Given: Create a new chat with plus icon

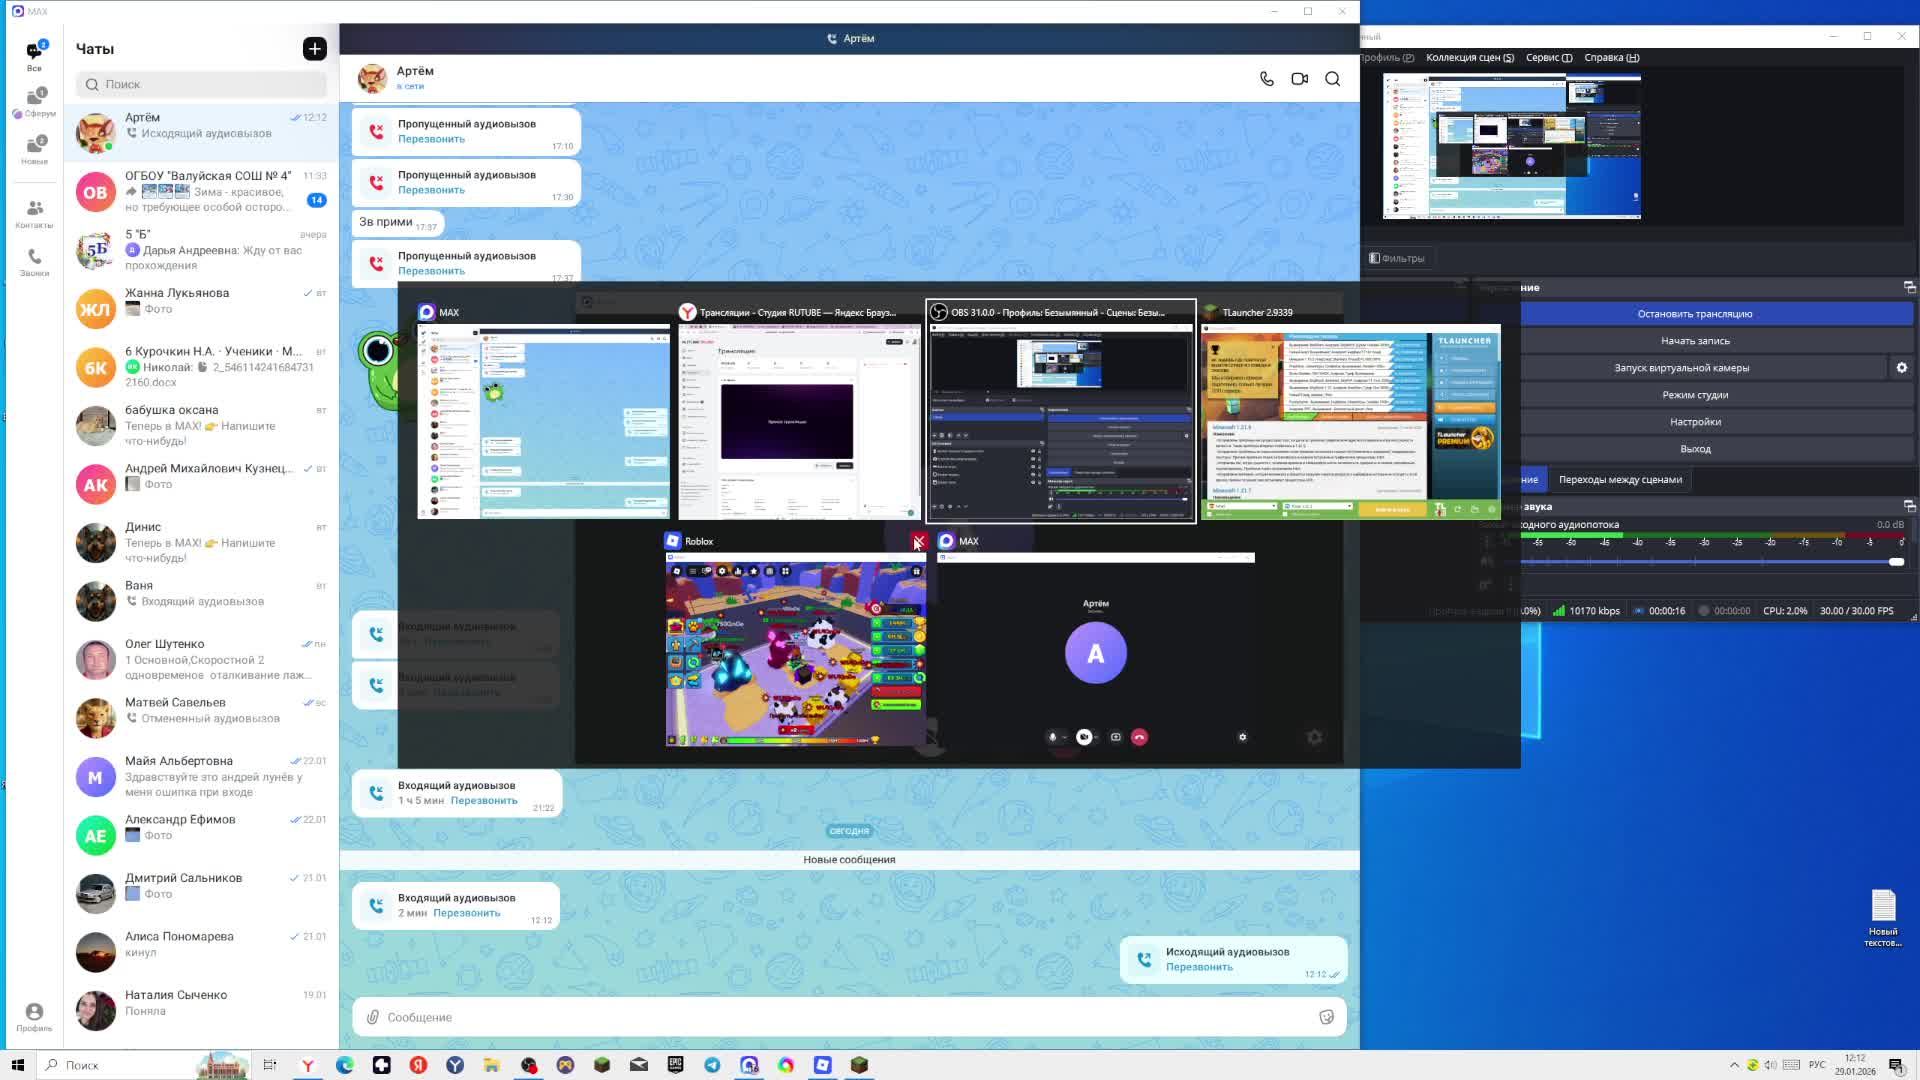Looking at the screenshot, I should pos(314,49).
